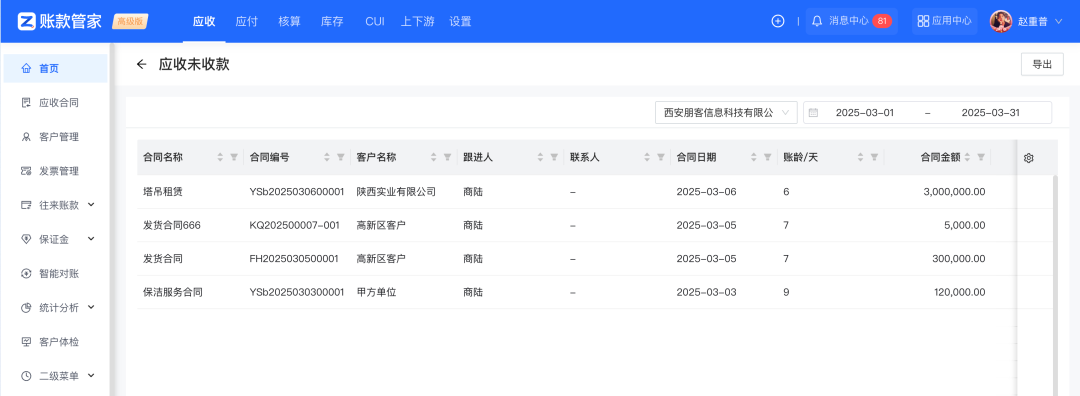1080x396 pixels.
Task: Sort by 合同编号 column
Action: pyautogui.click(x=326, y=158)
